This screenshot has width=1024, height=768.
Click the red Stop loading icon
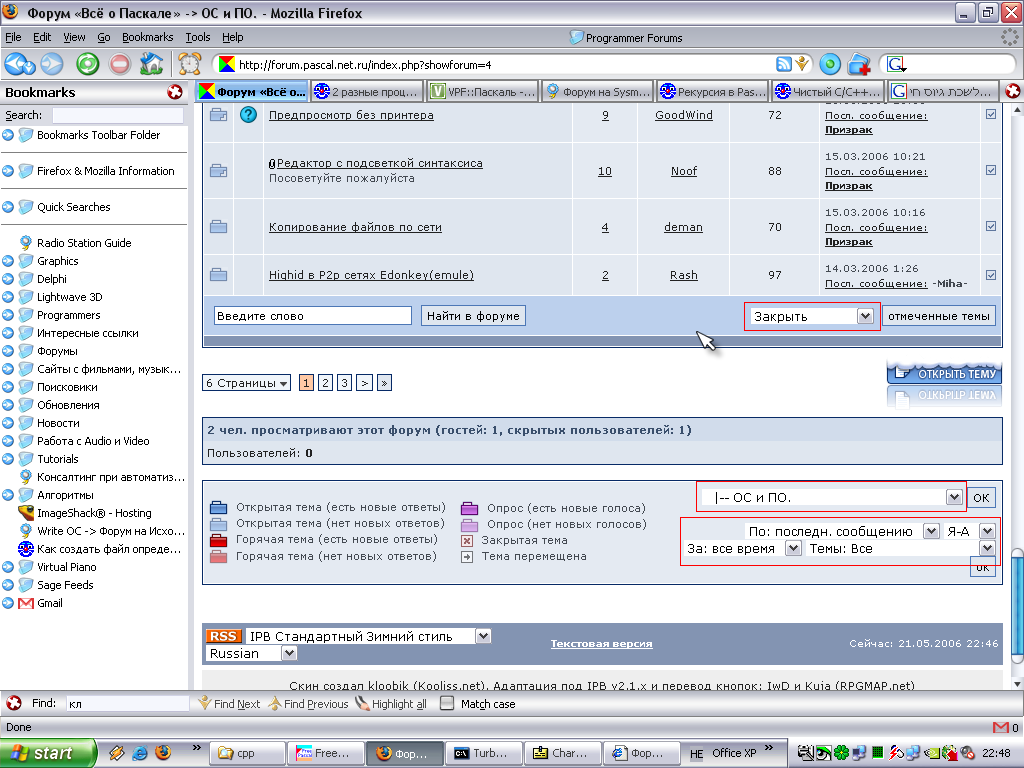click(119, 64)
